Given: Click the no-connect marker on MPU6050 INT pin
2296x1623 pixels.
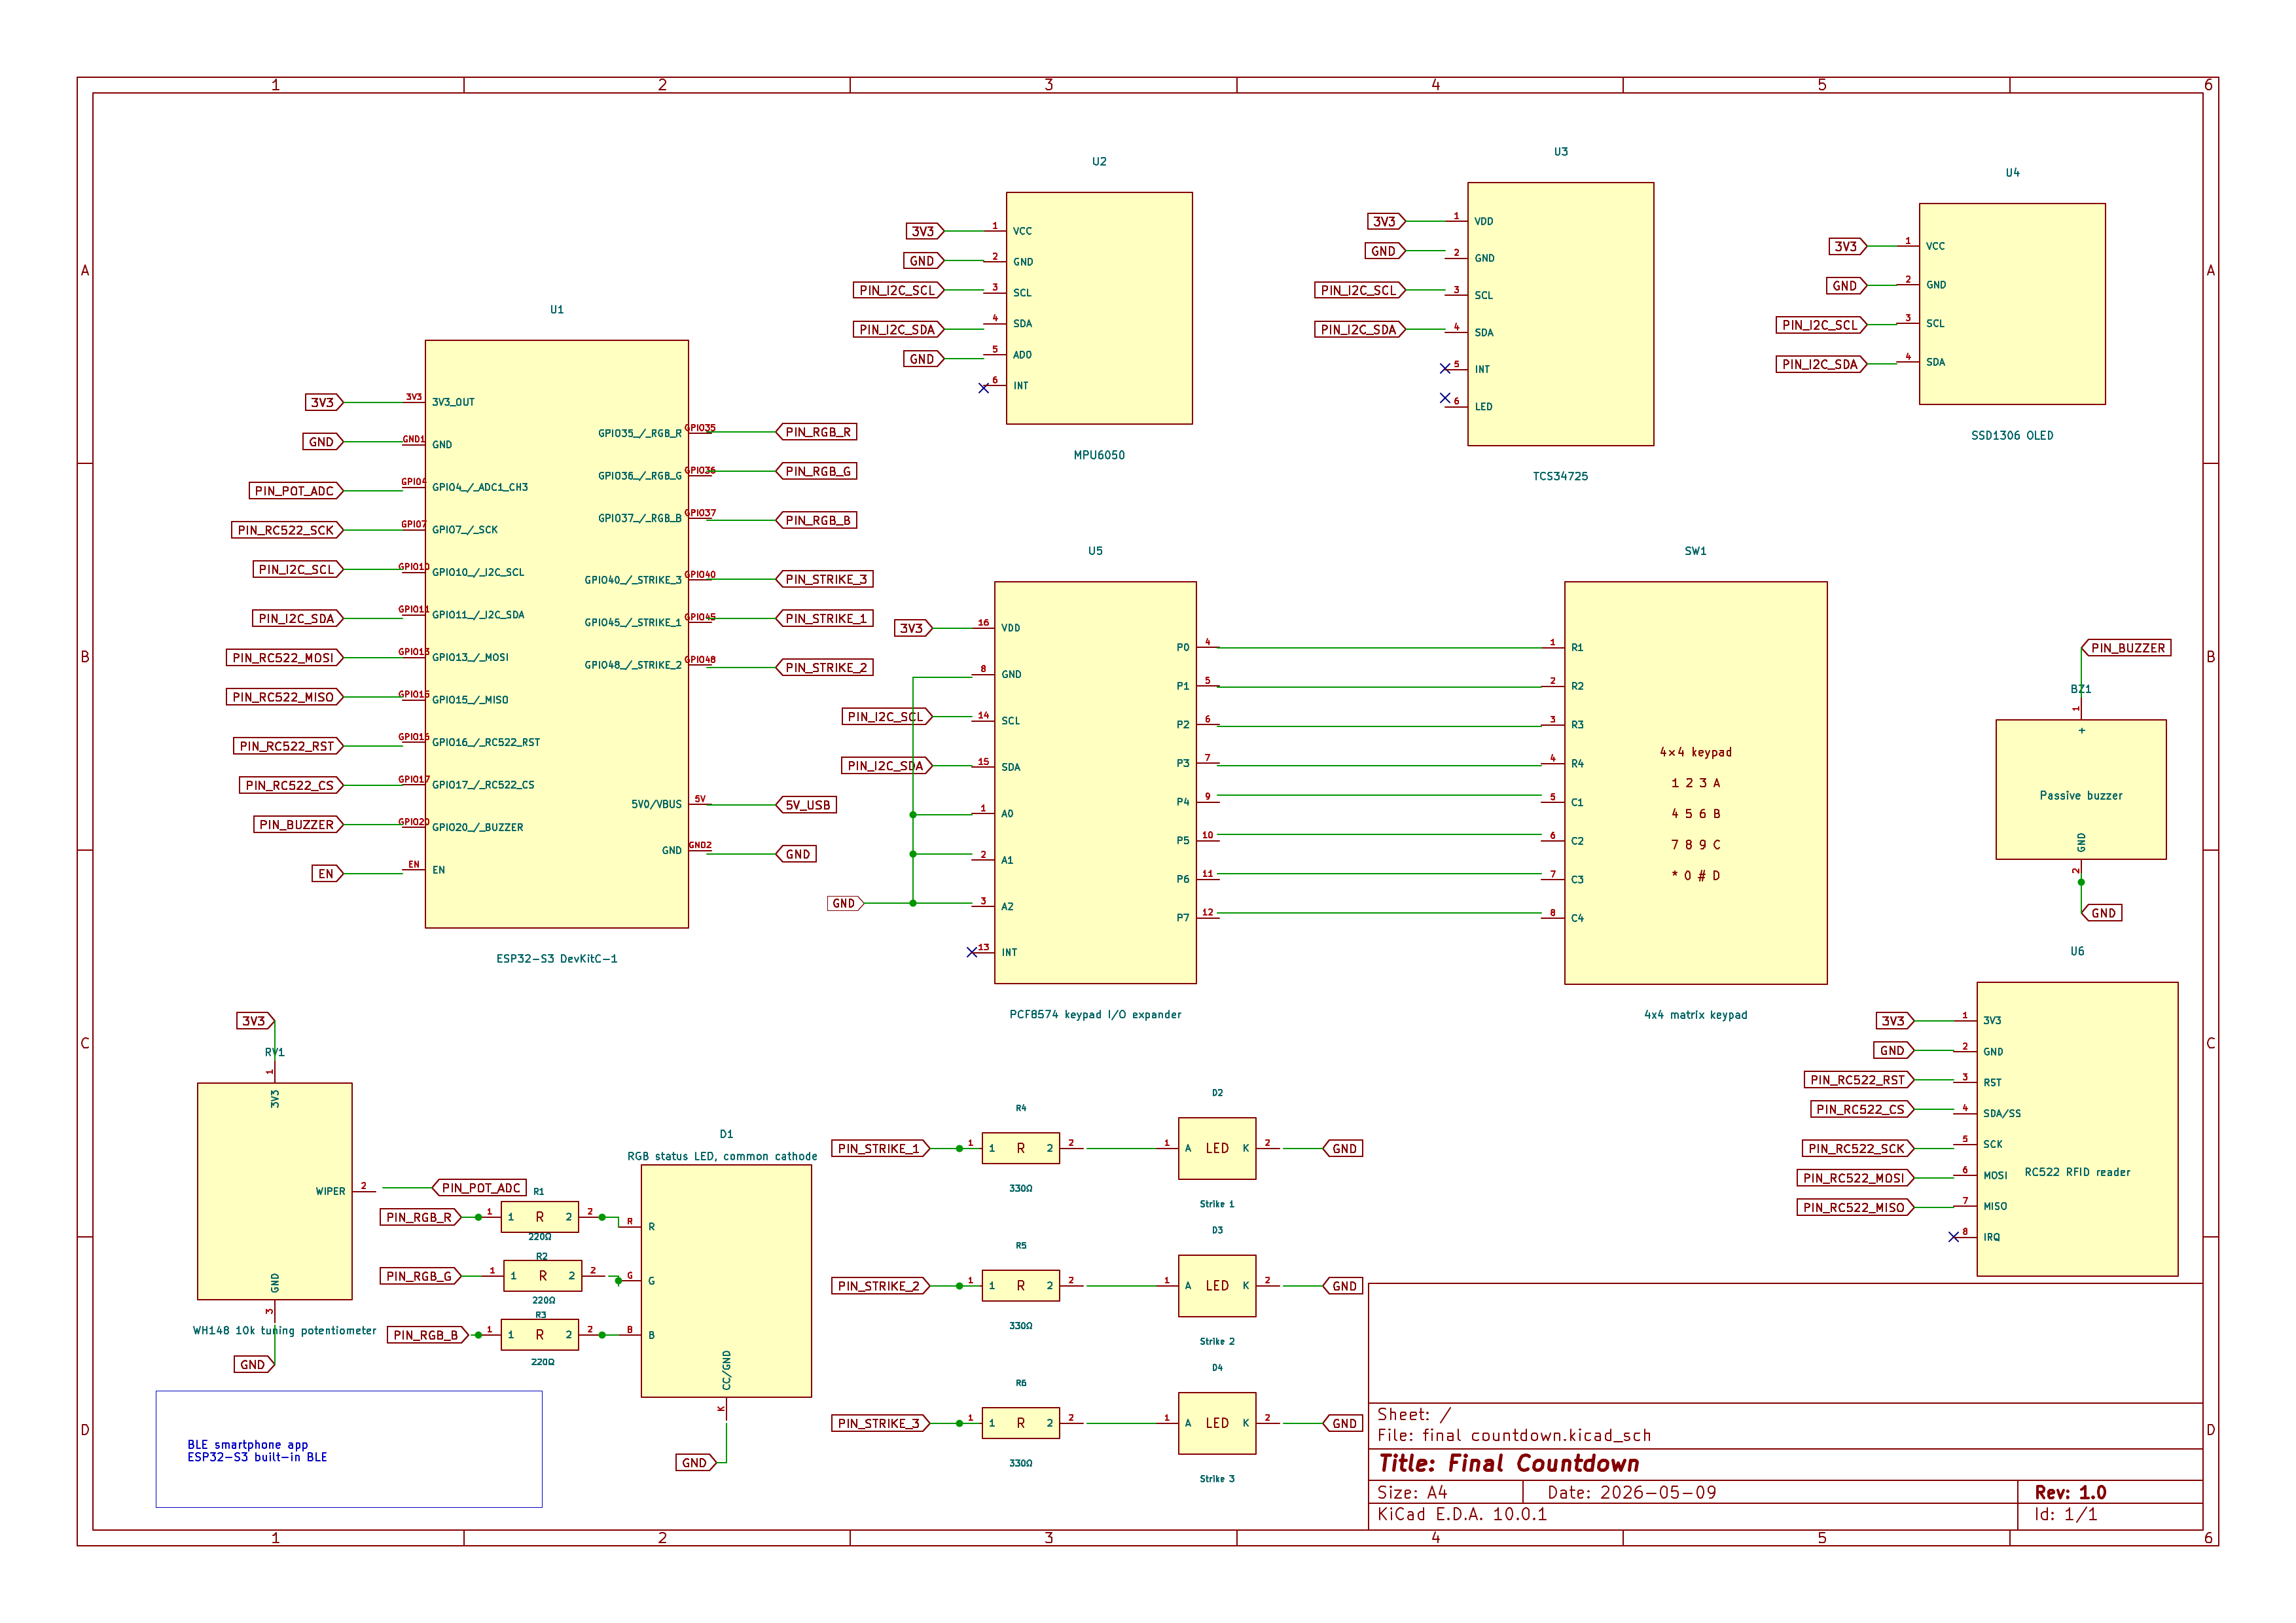Looking at the screenshot, I should pos(984,388).
